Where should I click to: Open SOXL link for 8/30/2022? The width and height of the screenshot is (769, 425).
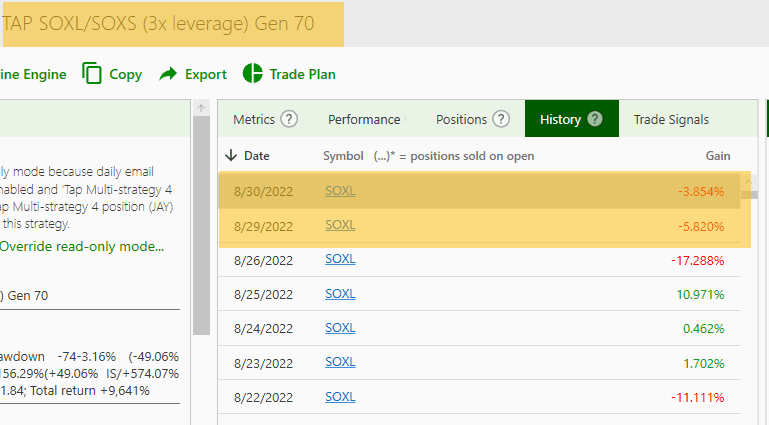(340, 191)
